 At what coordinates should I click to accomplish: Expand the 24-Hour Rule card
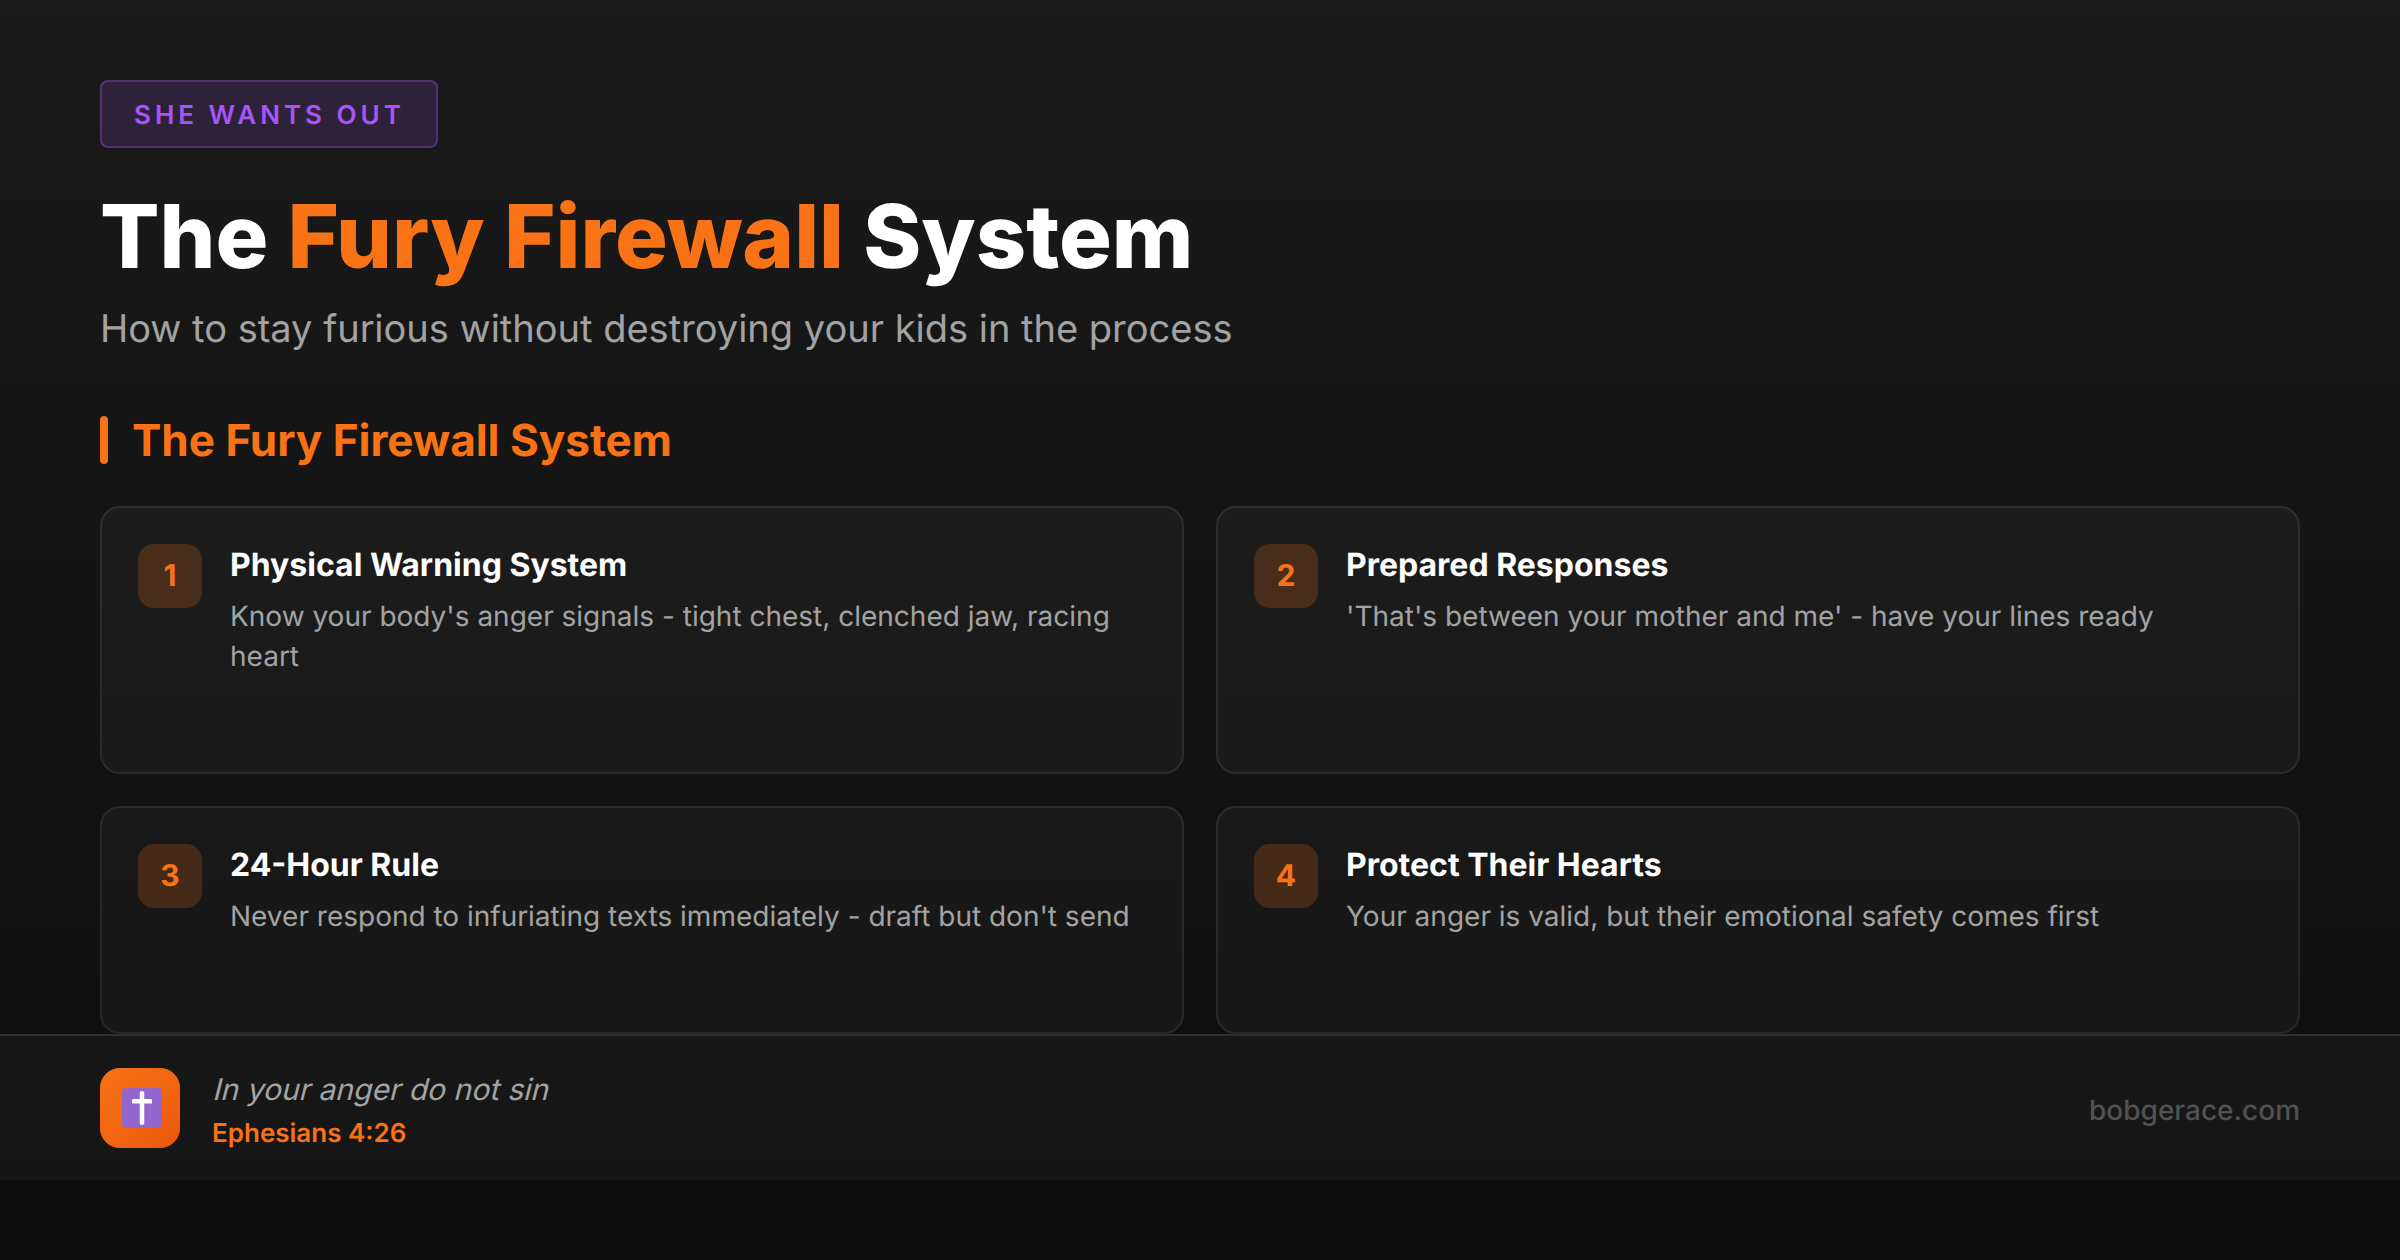pyautogui.click(x=640, y=918)
